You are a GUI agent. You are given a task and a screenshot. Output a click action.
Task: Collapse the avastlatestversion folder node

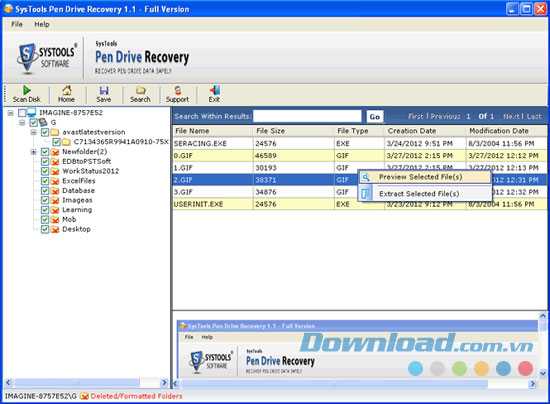coord(34,133)
